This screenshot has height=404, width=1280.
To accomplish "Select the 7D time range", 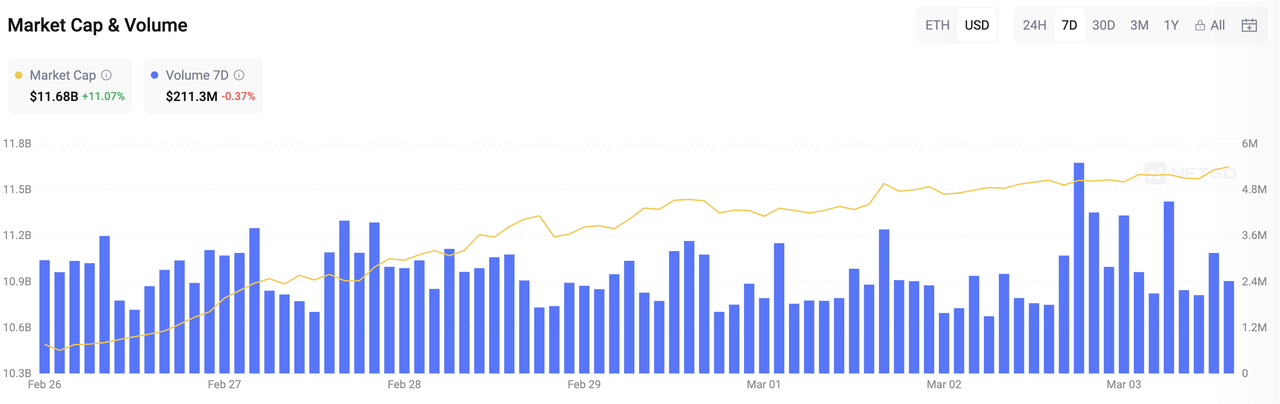I will pyautogui.click(x=1069, y=25).
